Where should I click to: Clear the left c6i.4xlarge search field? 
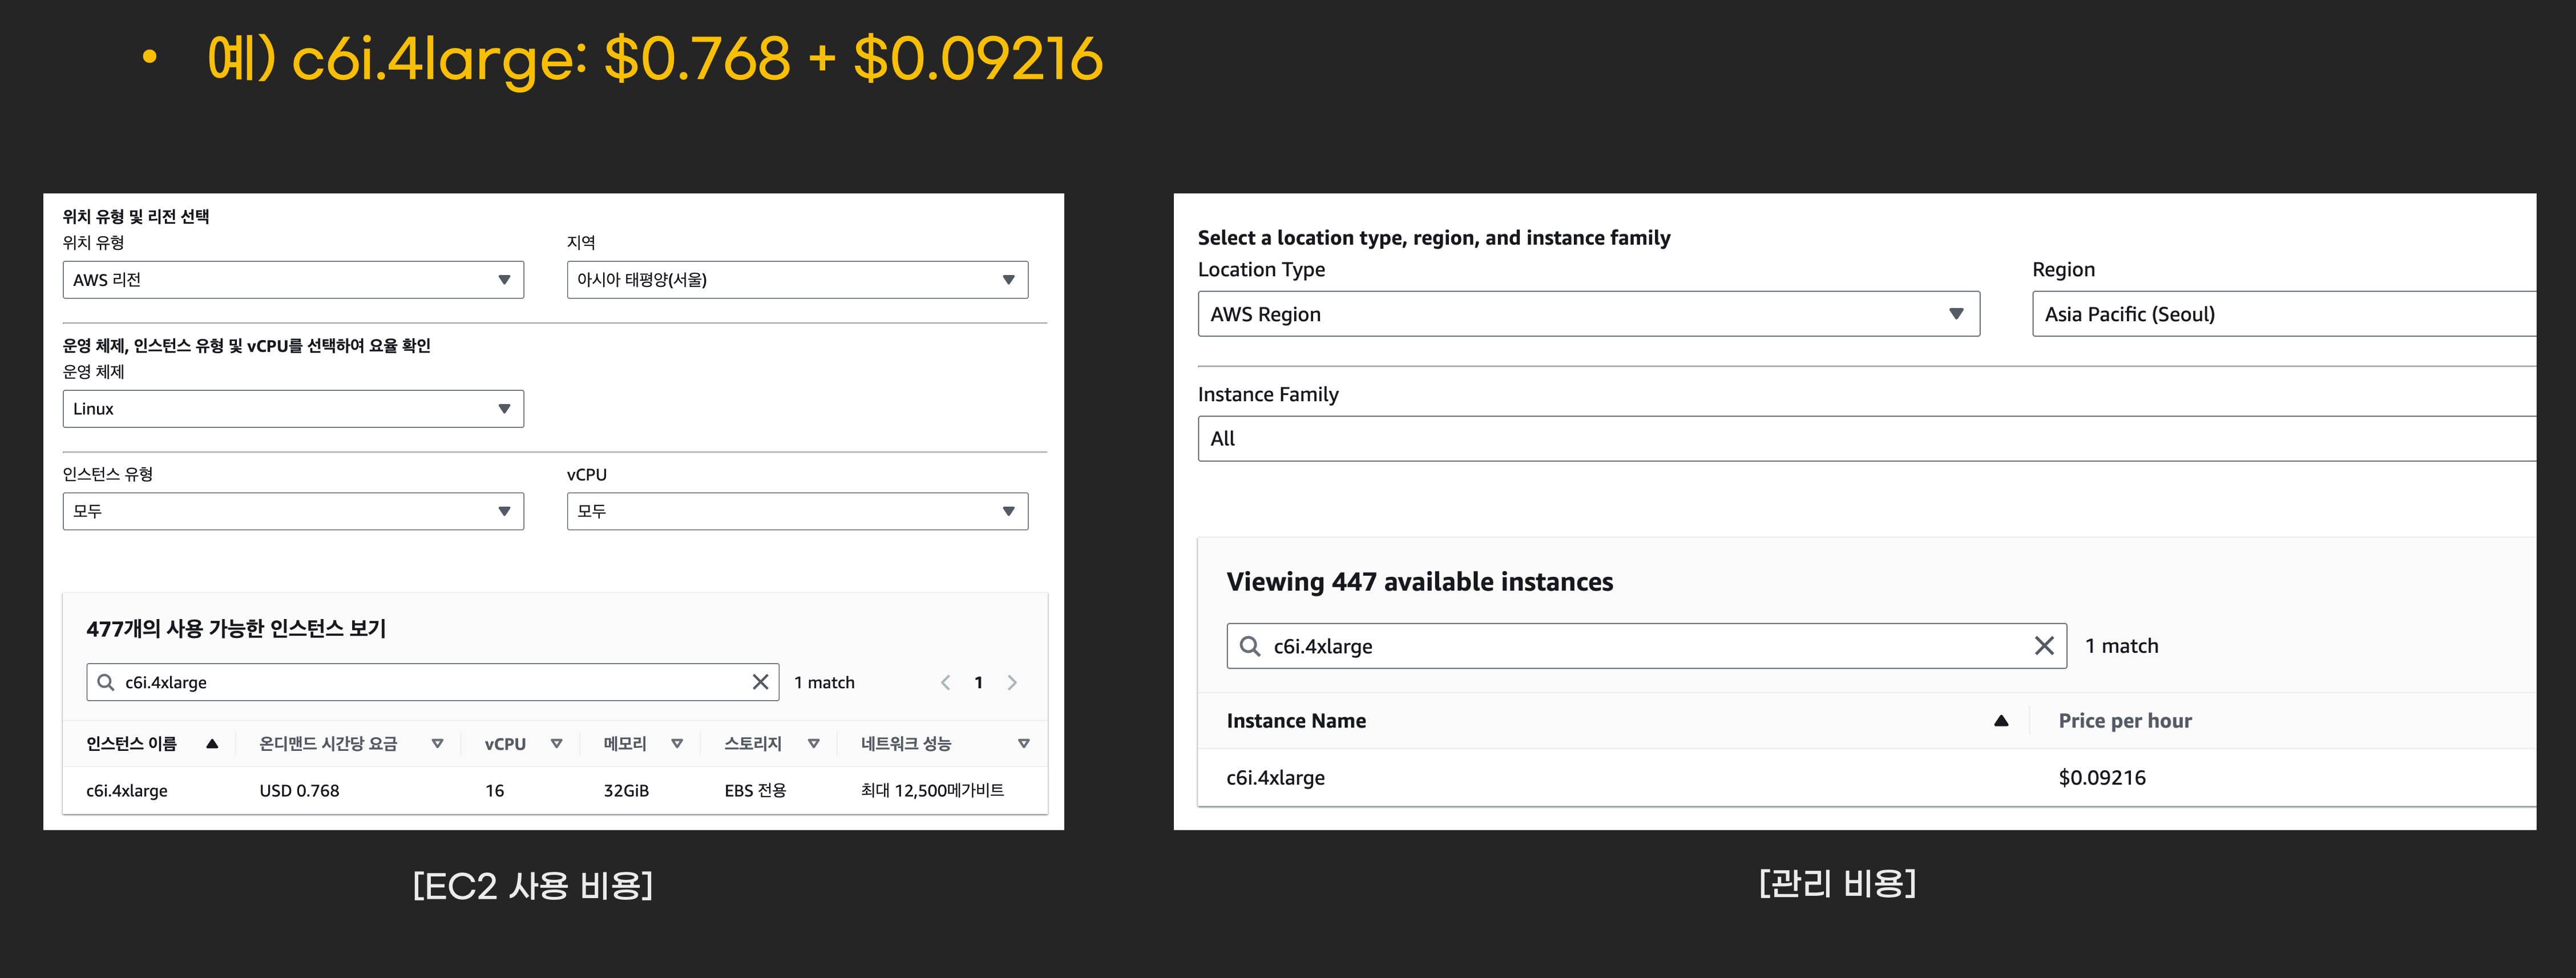[760, 682]
